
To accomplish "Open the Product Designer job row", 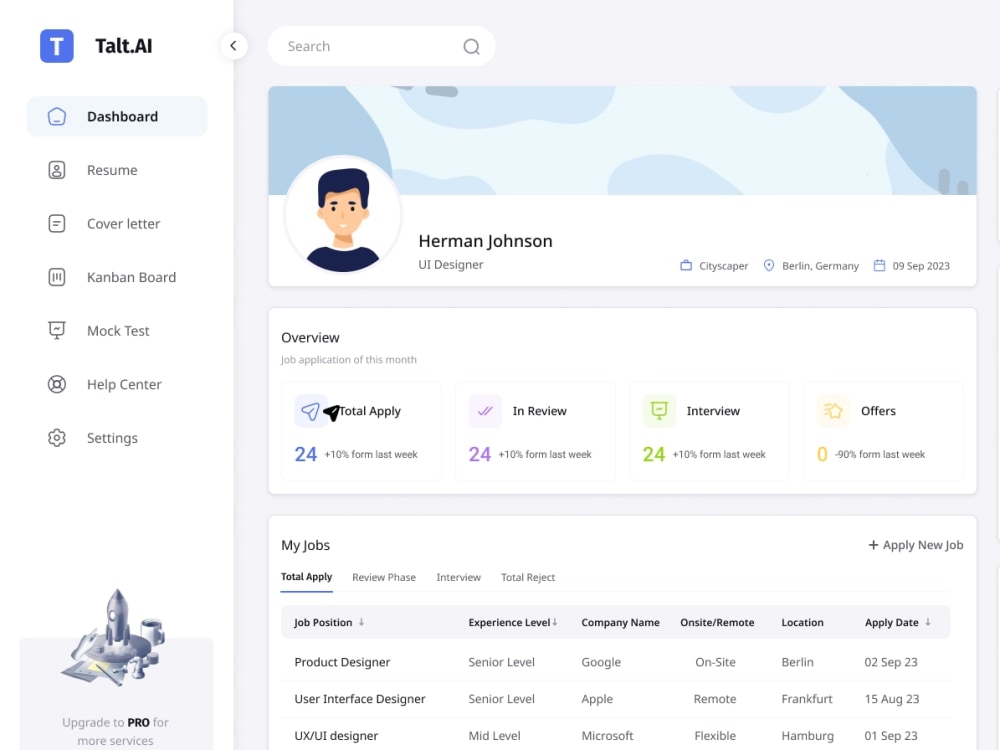I will click(x=616, y=662).
